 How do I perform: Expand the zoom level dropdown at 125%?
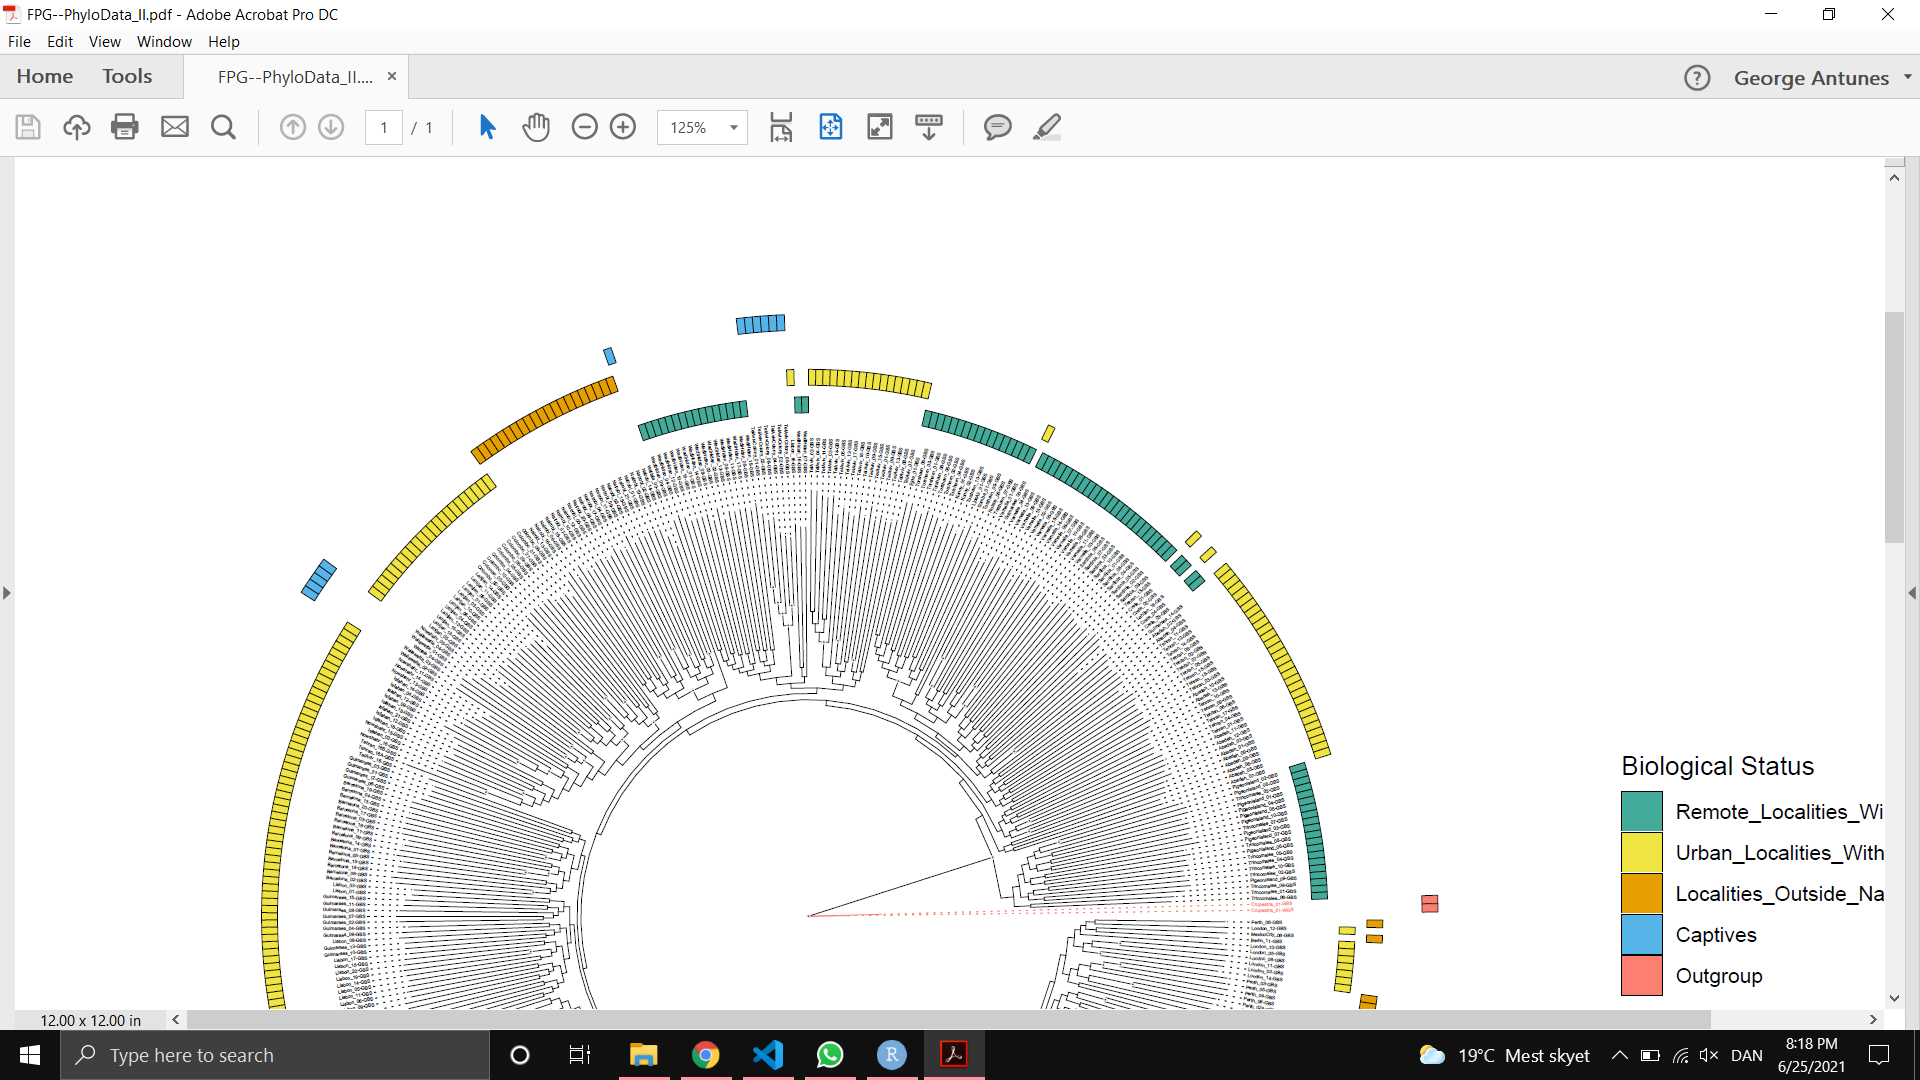click(x=733, y=127)
